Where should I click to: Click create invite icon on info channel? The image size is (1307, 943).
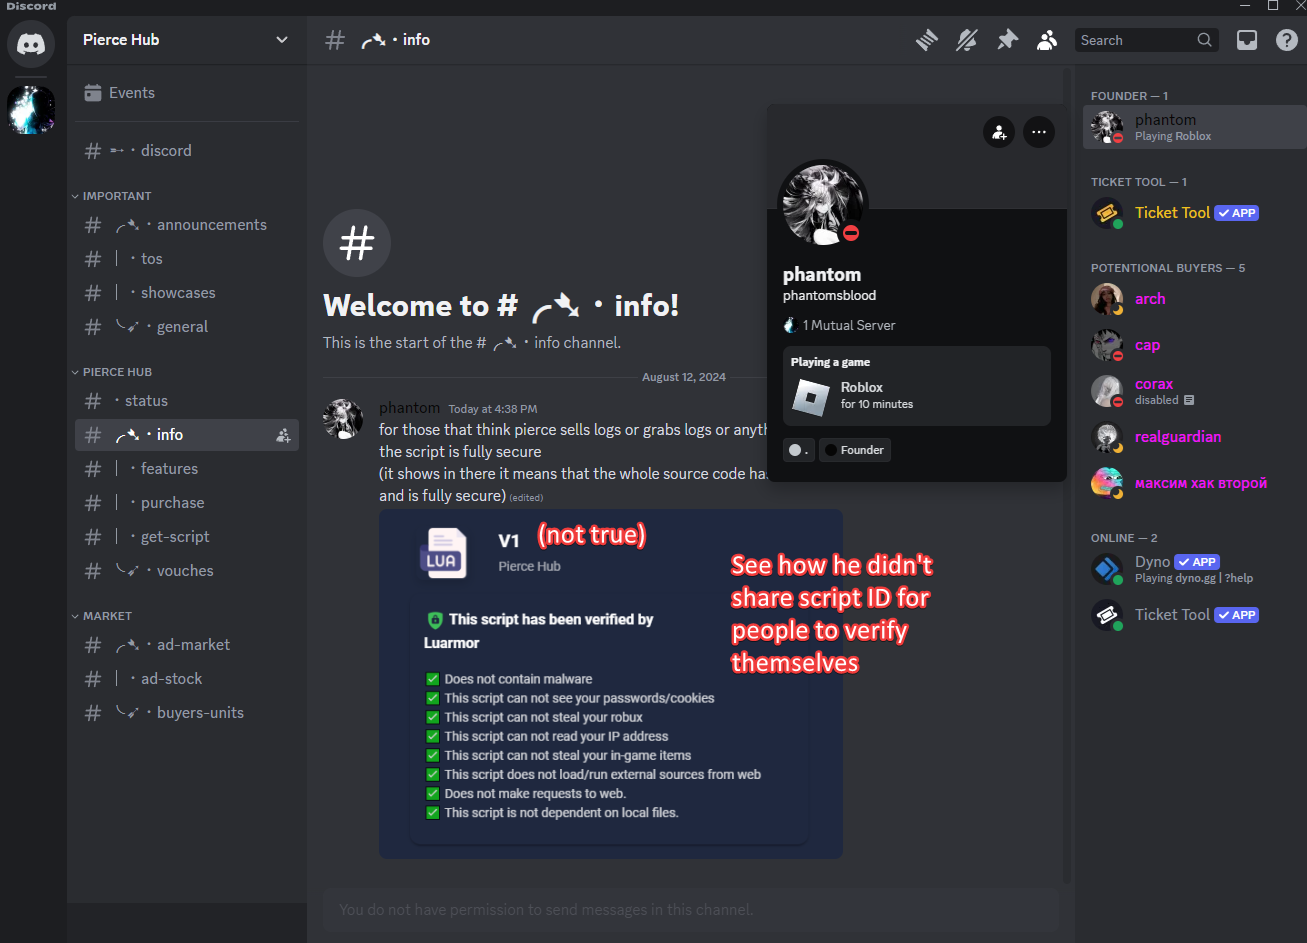tap(283, 435)
